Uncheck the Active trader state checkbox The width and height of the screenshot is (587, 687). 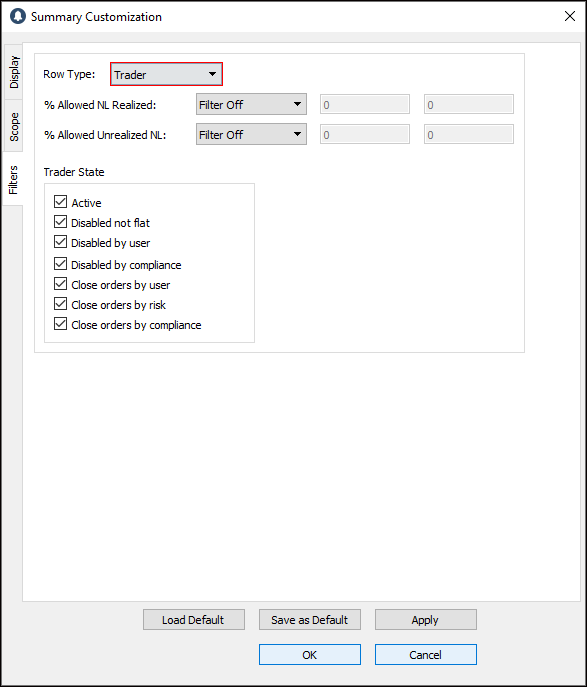[60, 202]
